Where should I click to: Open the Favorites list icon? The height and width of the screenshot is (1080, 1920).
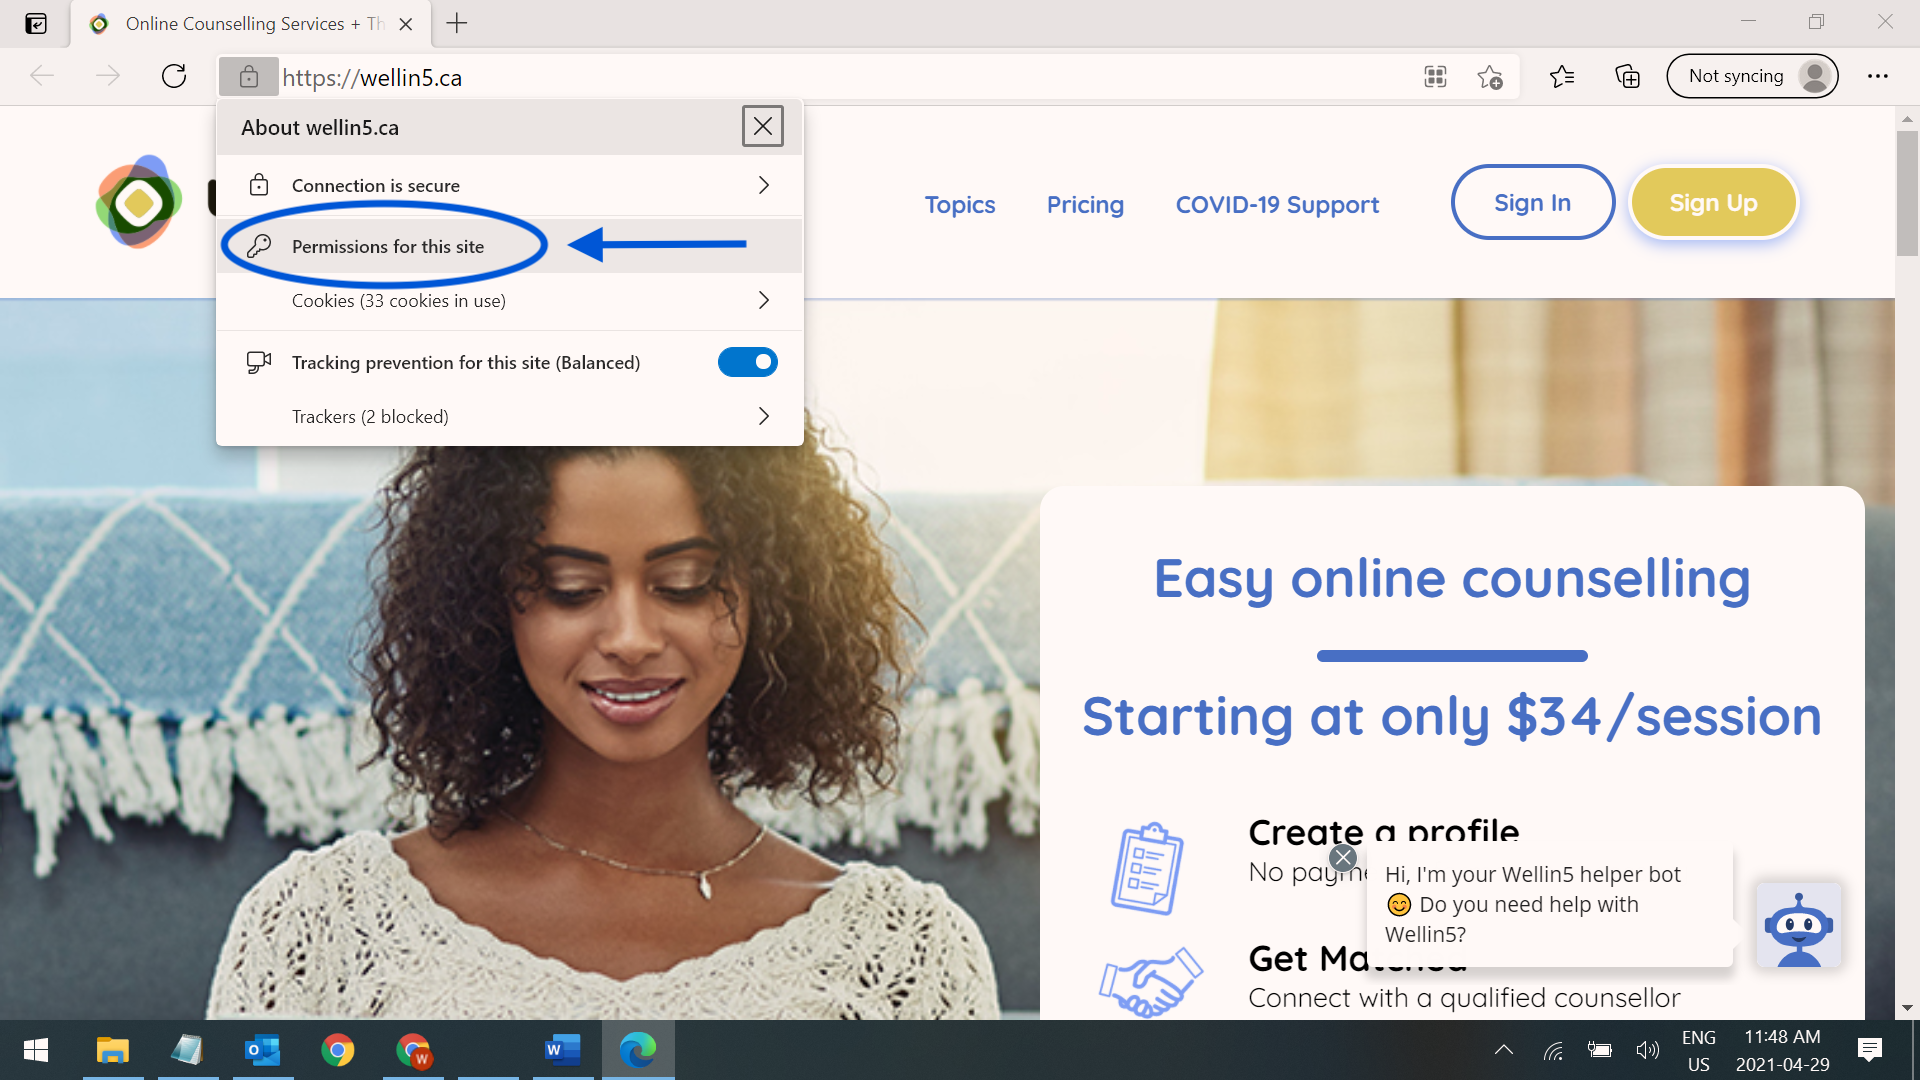(x=1561, y=76)
